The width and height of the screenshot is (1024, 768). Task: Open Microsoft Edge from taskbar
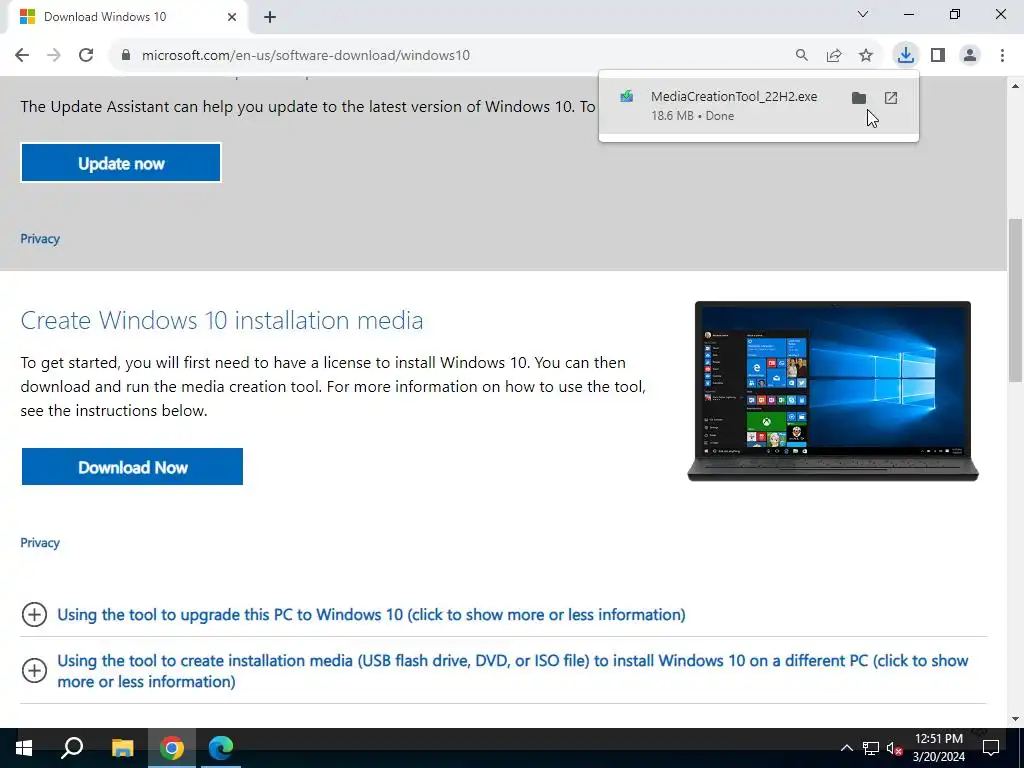(x=221, y=748)
